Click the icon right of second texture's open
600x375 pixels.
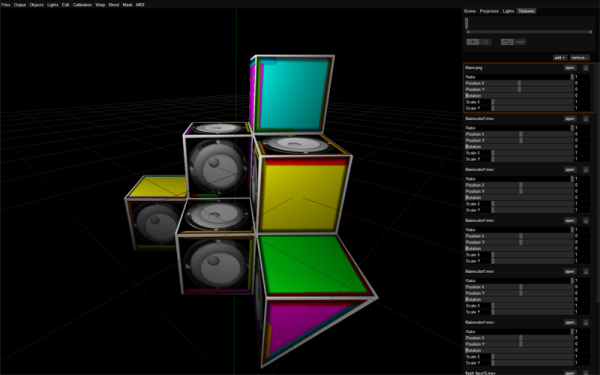[x=586, y=119]
